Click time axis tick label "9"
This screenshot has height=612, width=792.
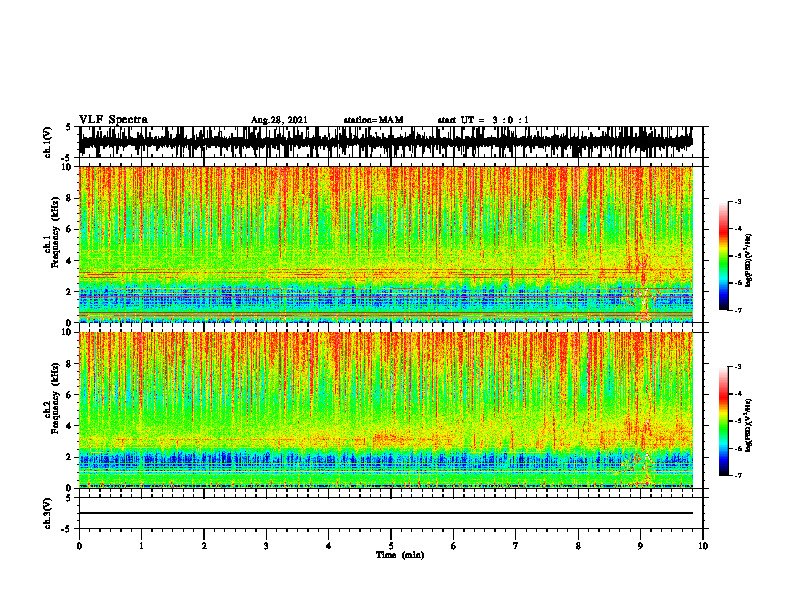click(x=640, y=546)
